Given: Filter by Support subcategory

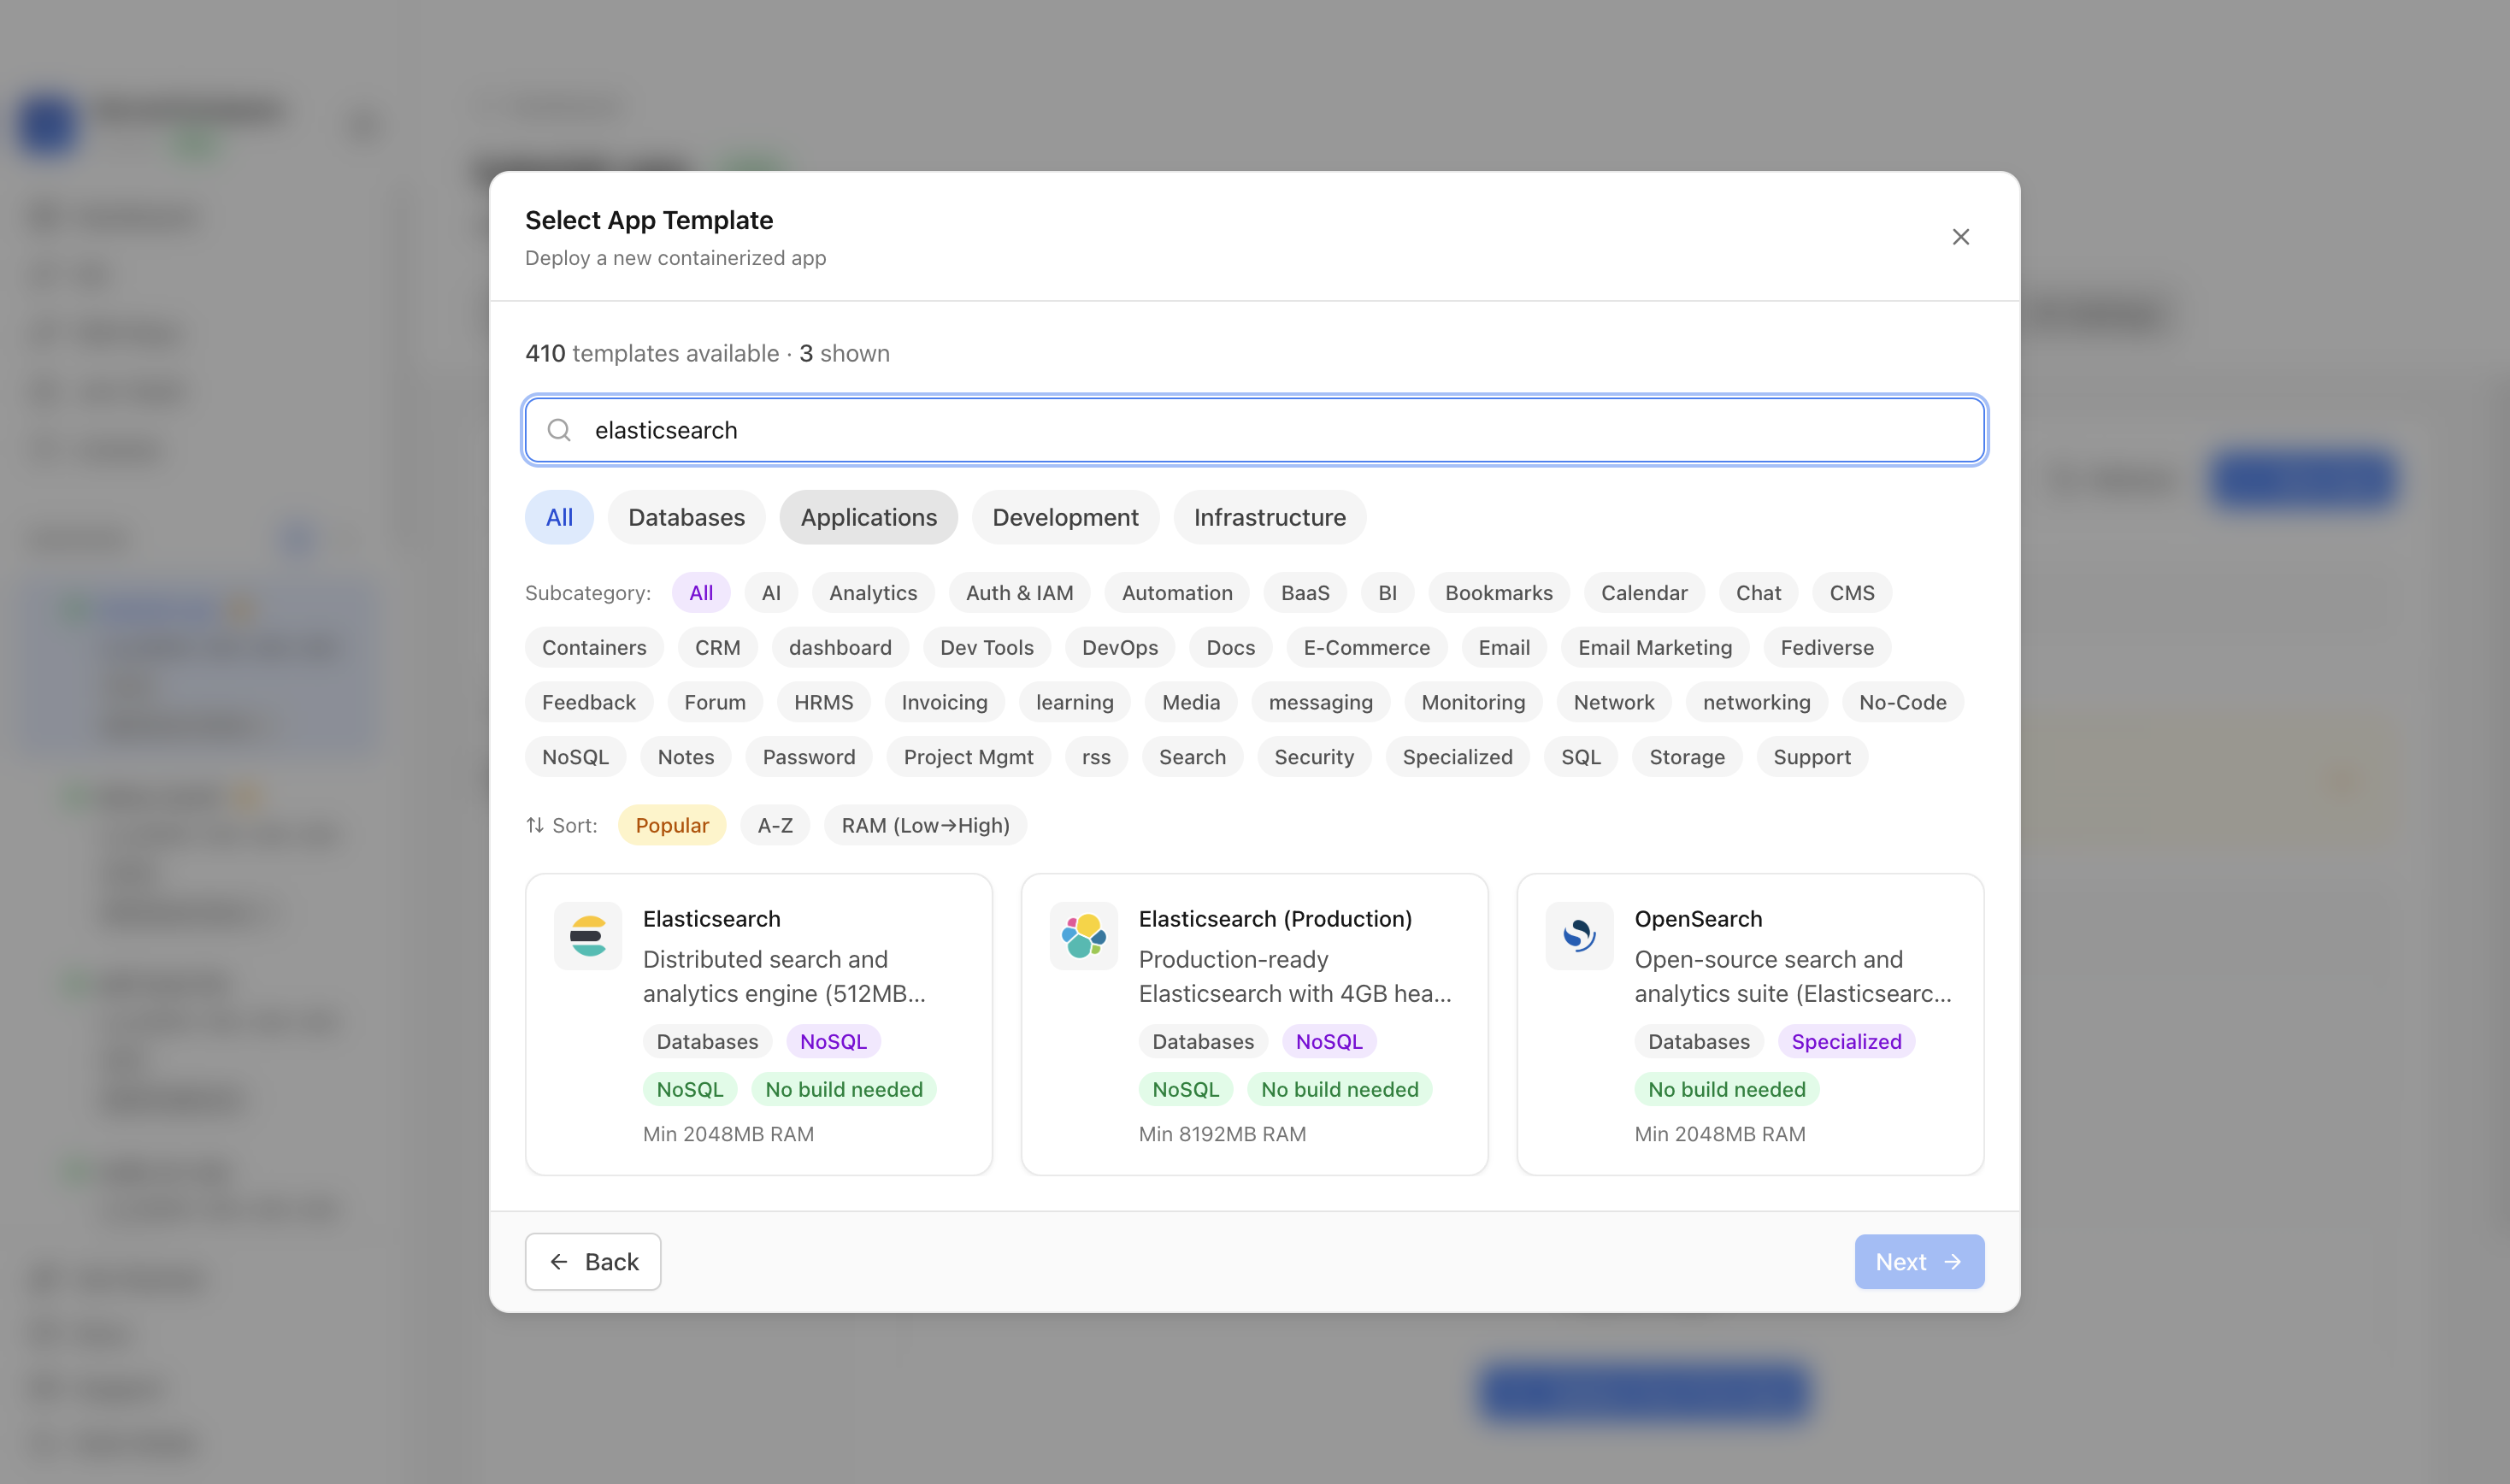Looking at the screenshot, I should [x=1811, y=757].
